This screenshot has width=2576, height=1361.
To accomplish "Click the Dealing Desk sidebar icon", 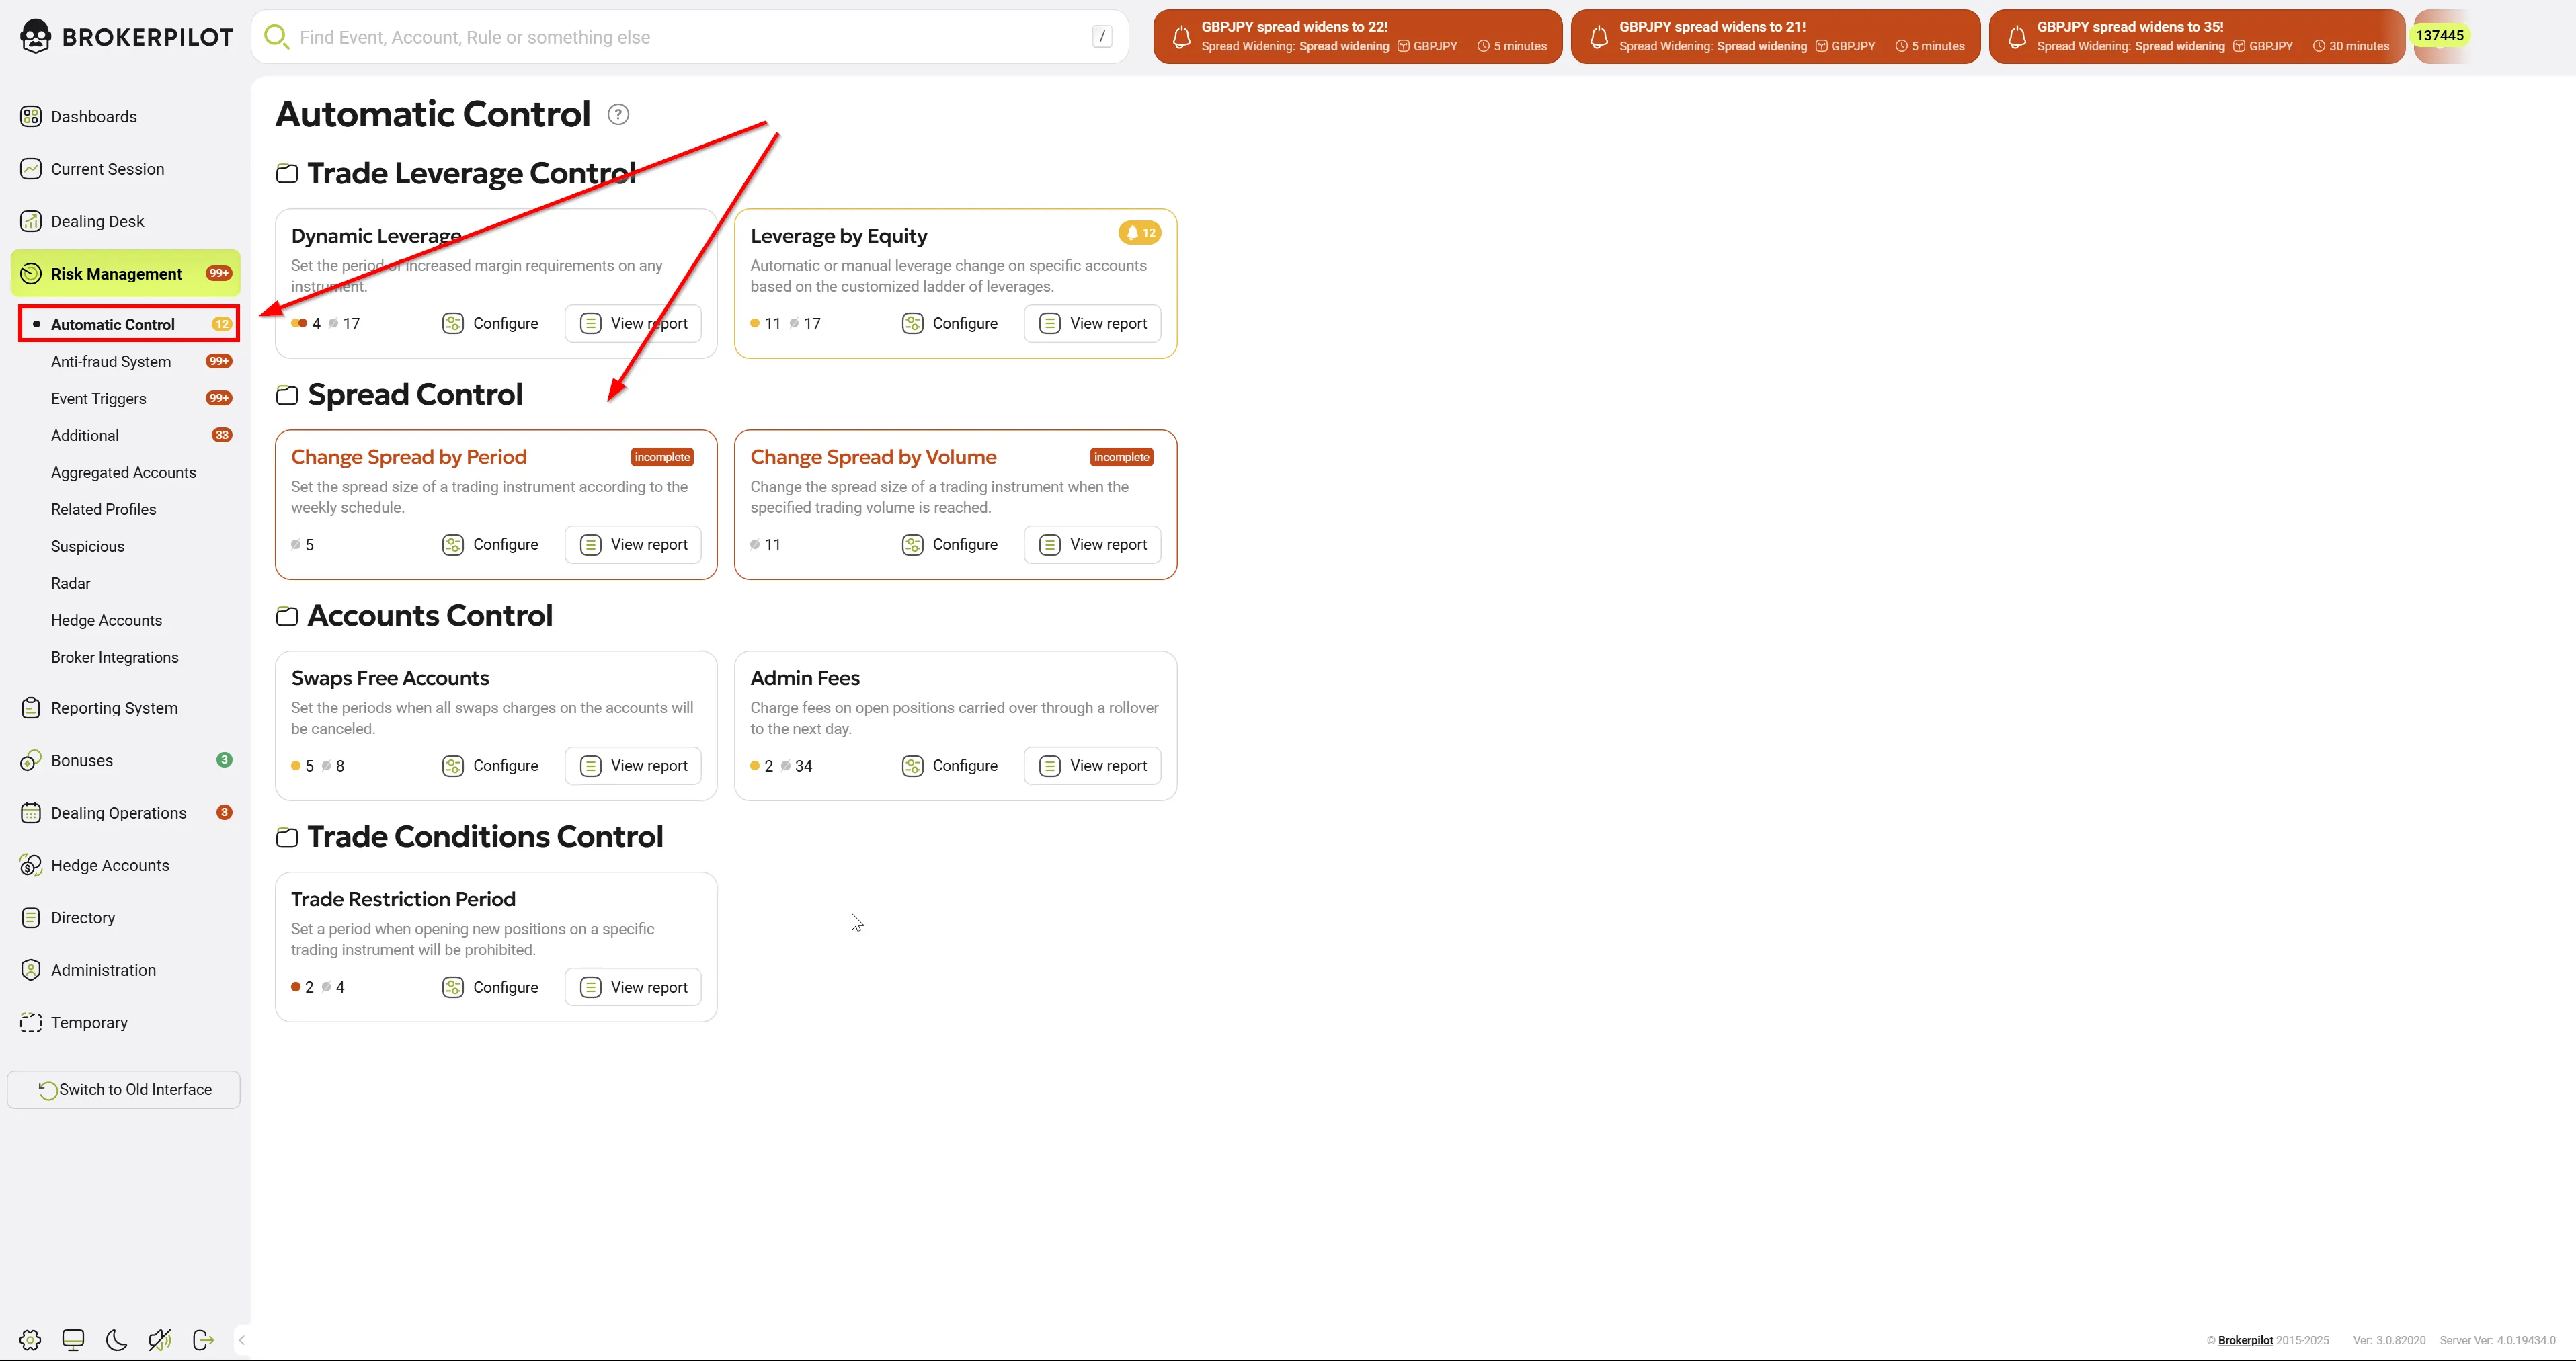I will (x=31, y=221).
